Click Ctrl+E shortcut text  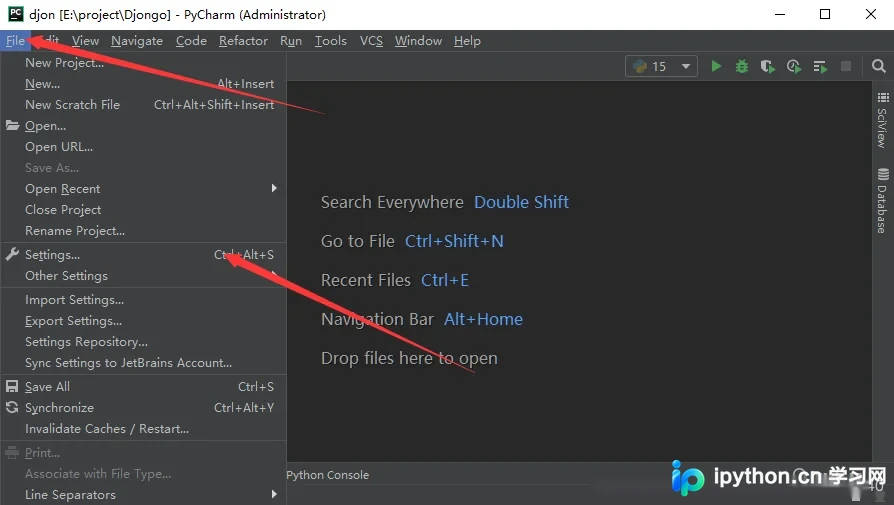pos(445,280)
